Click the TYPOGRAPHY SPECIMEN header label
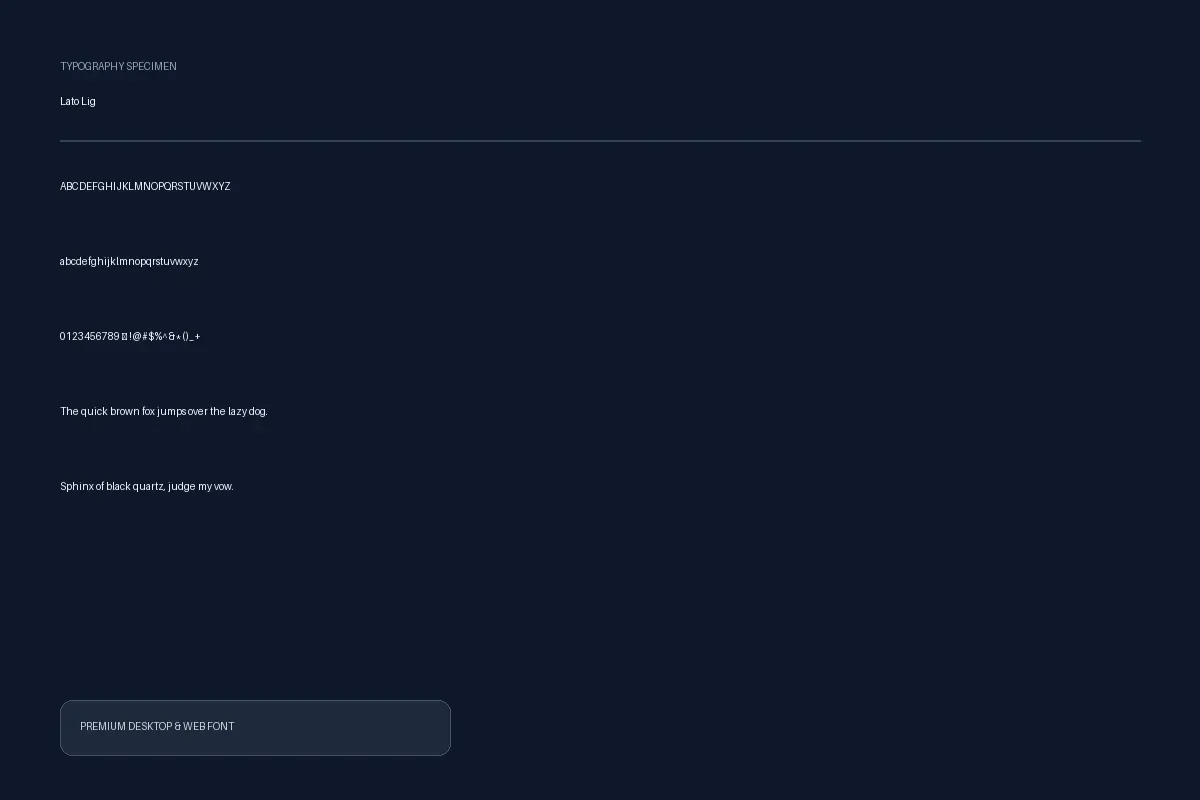The image size is (1200, 800). click(x=118, y=66)
